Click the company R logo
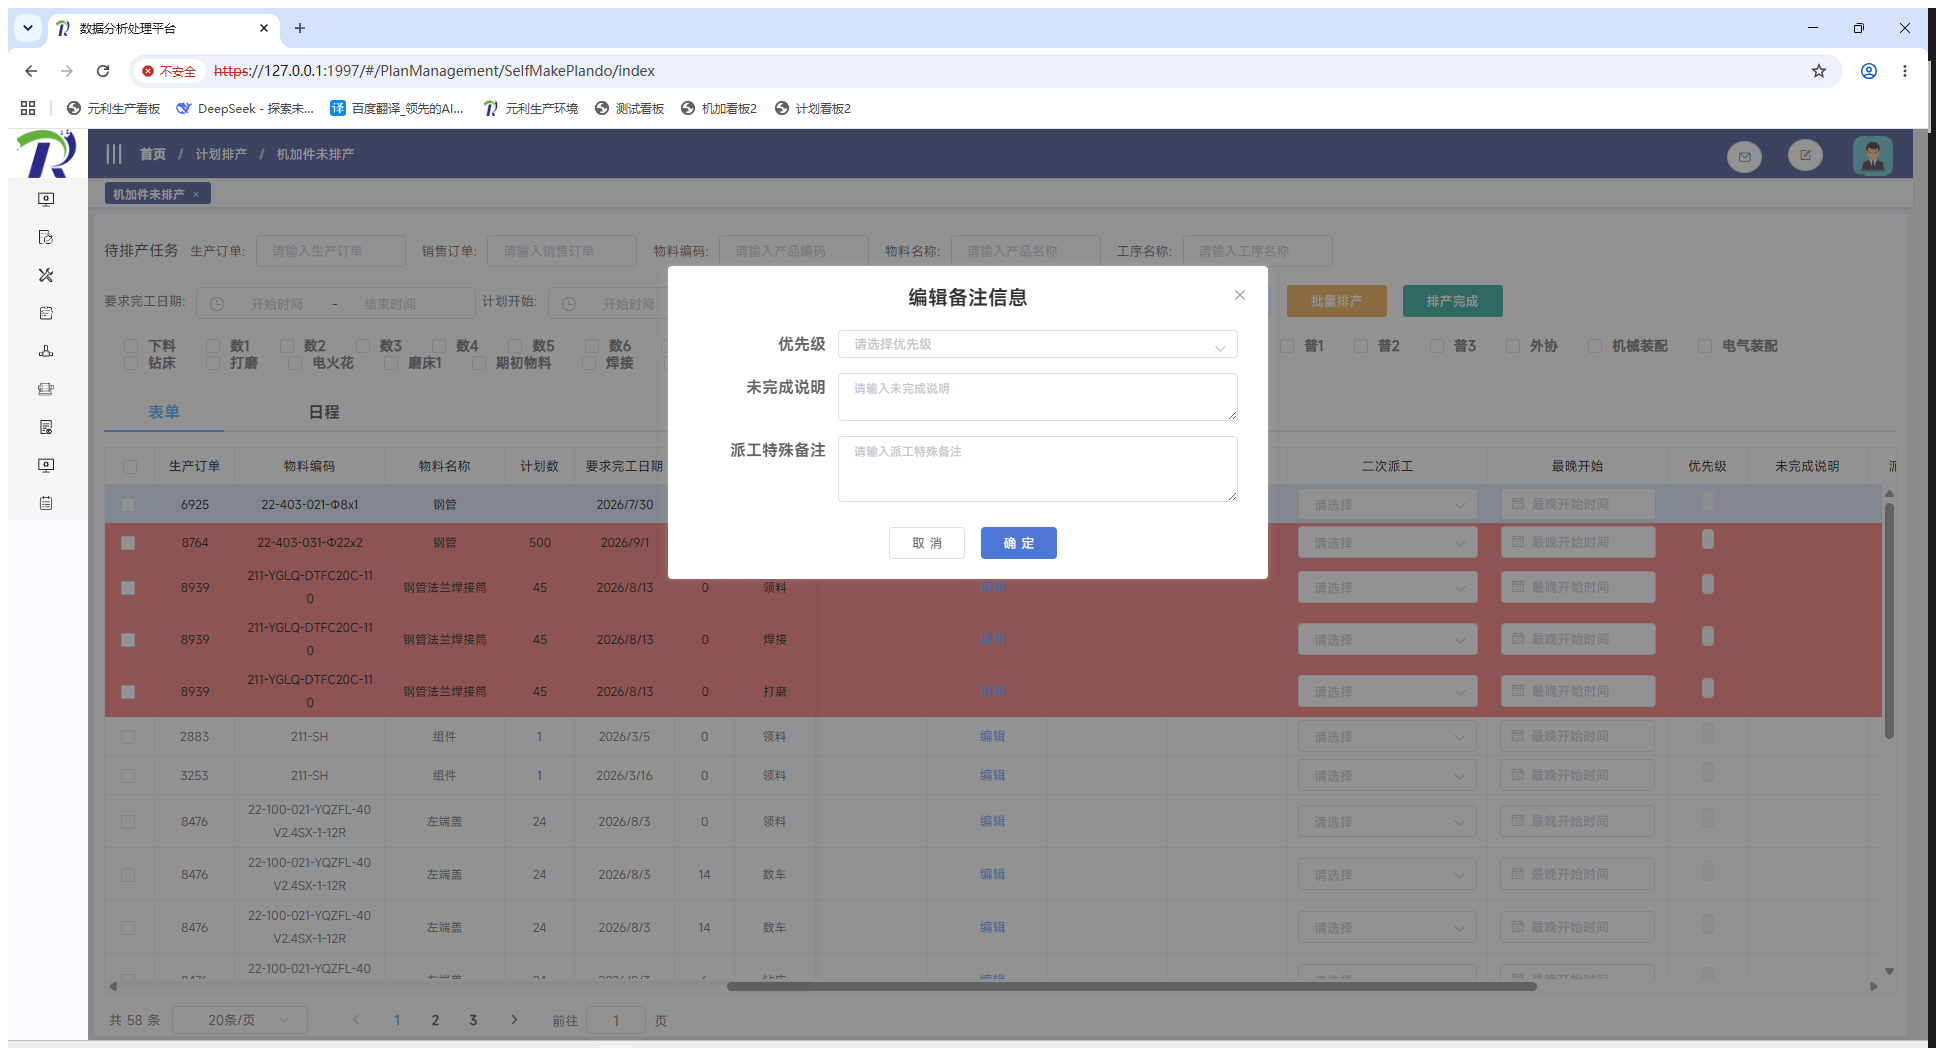 [x=47, y=154]
